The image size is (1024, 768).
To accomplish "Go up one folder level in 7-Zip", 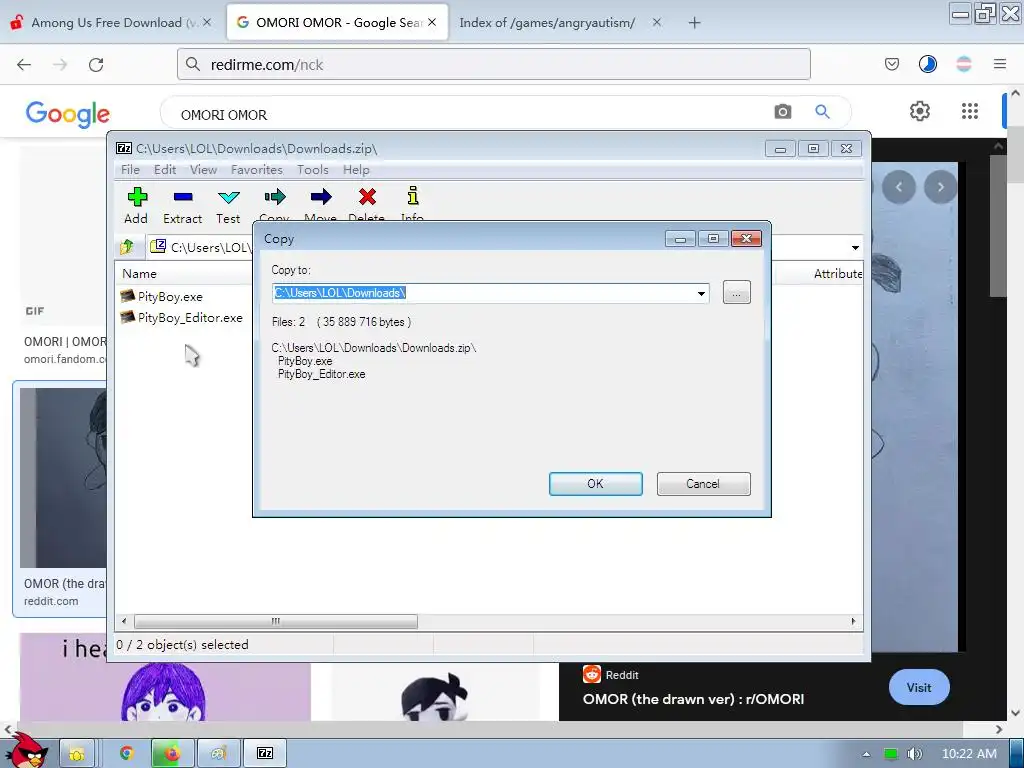I will (127, 247).
